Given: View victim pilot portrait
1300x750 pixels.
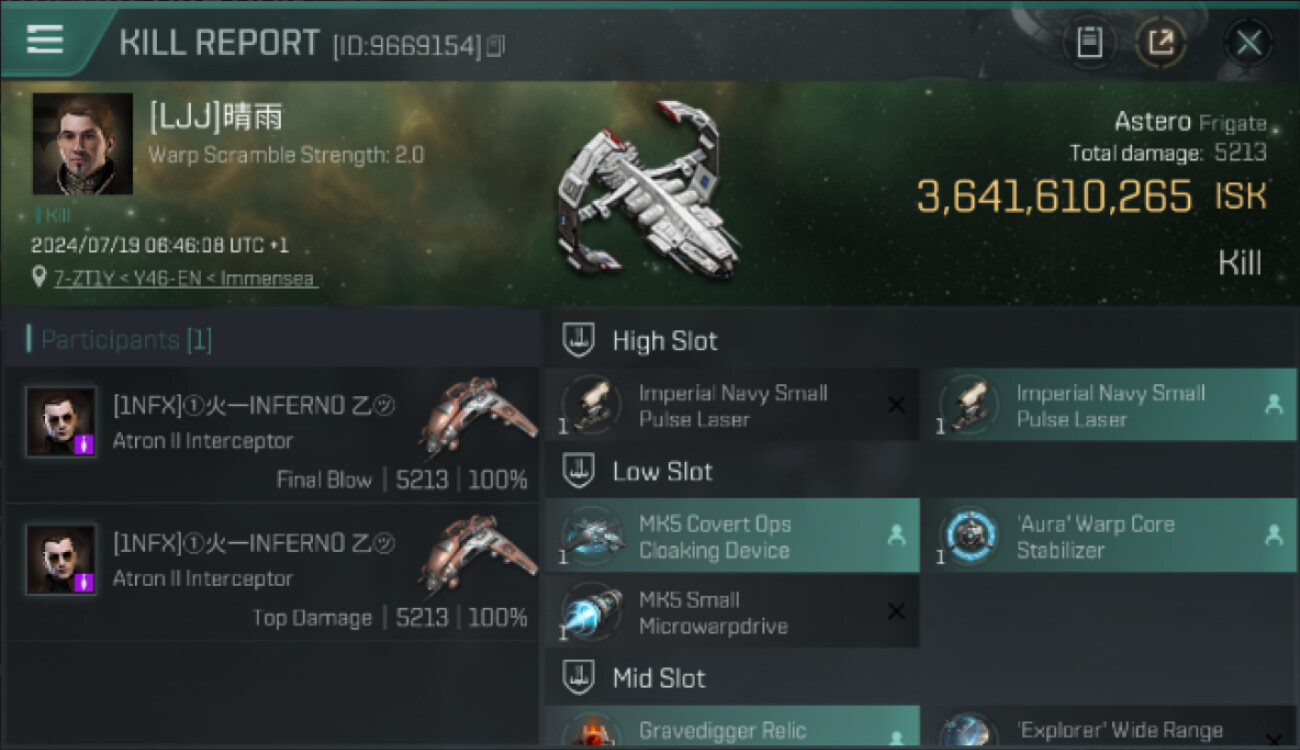Looking at the screenshot, I should [82, 143].
